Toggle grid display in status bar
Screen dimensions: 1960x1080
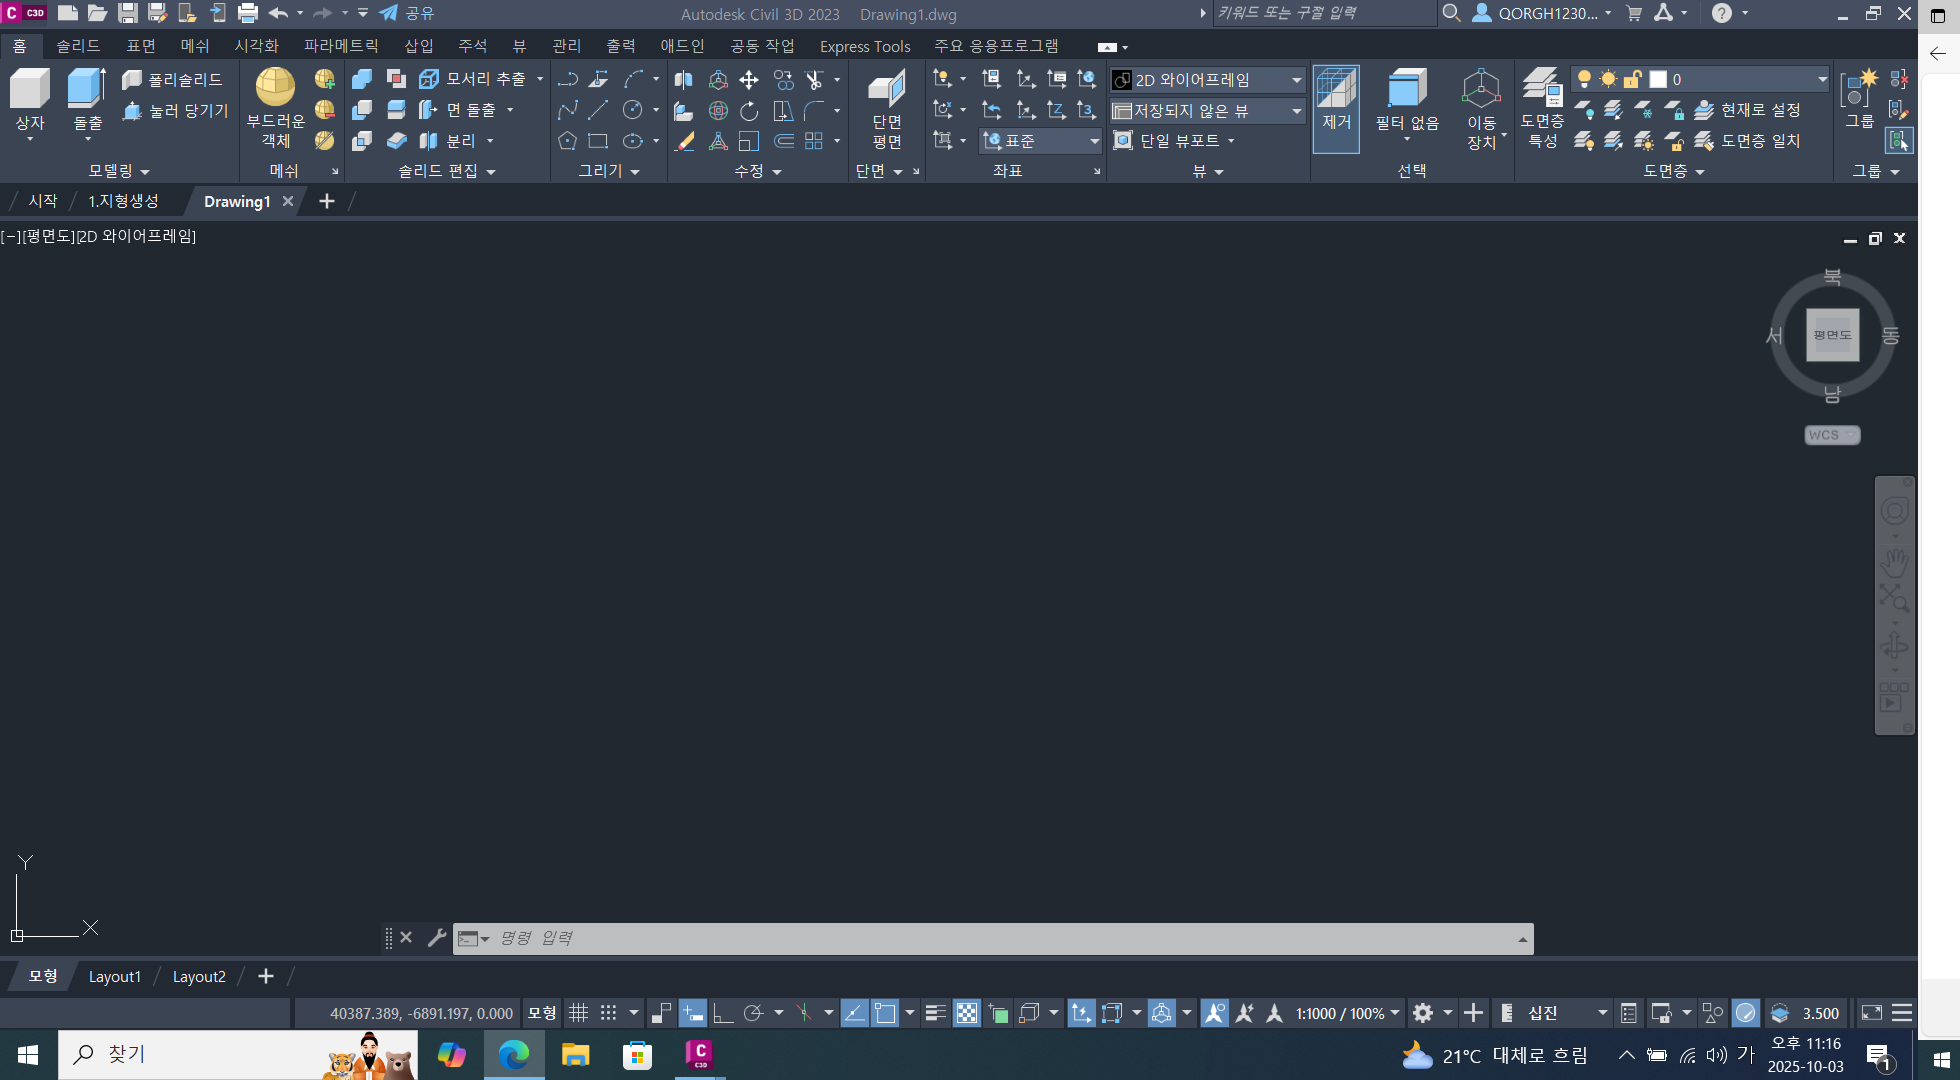coord(578,1013)
